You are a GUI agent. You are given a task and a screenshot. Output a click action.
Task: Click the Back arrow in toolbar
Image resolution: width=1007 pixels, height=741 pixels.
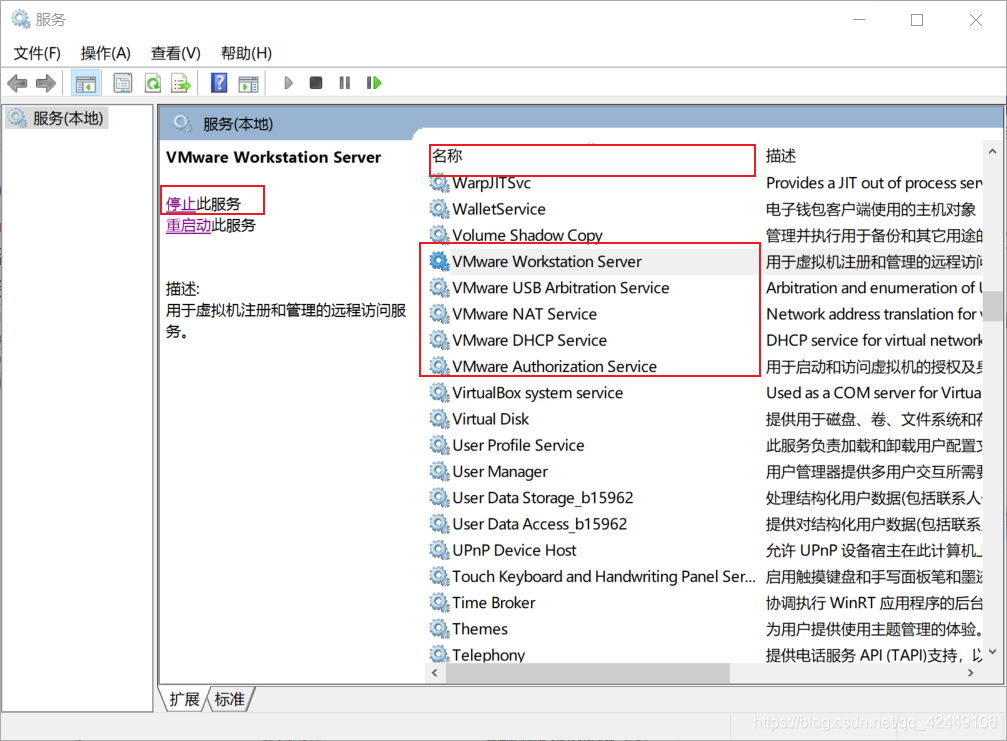tap(17, 83)
